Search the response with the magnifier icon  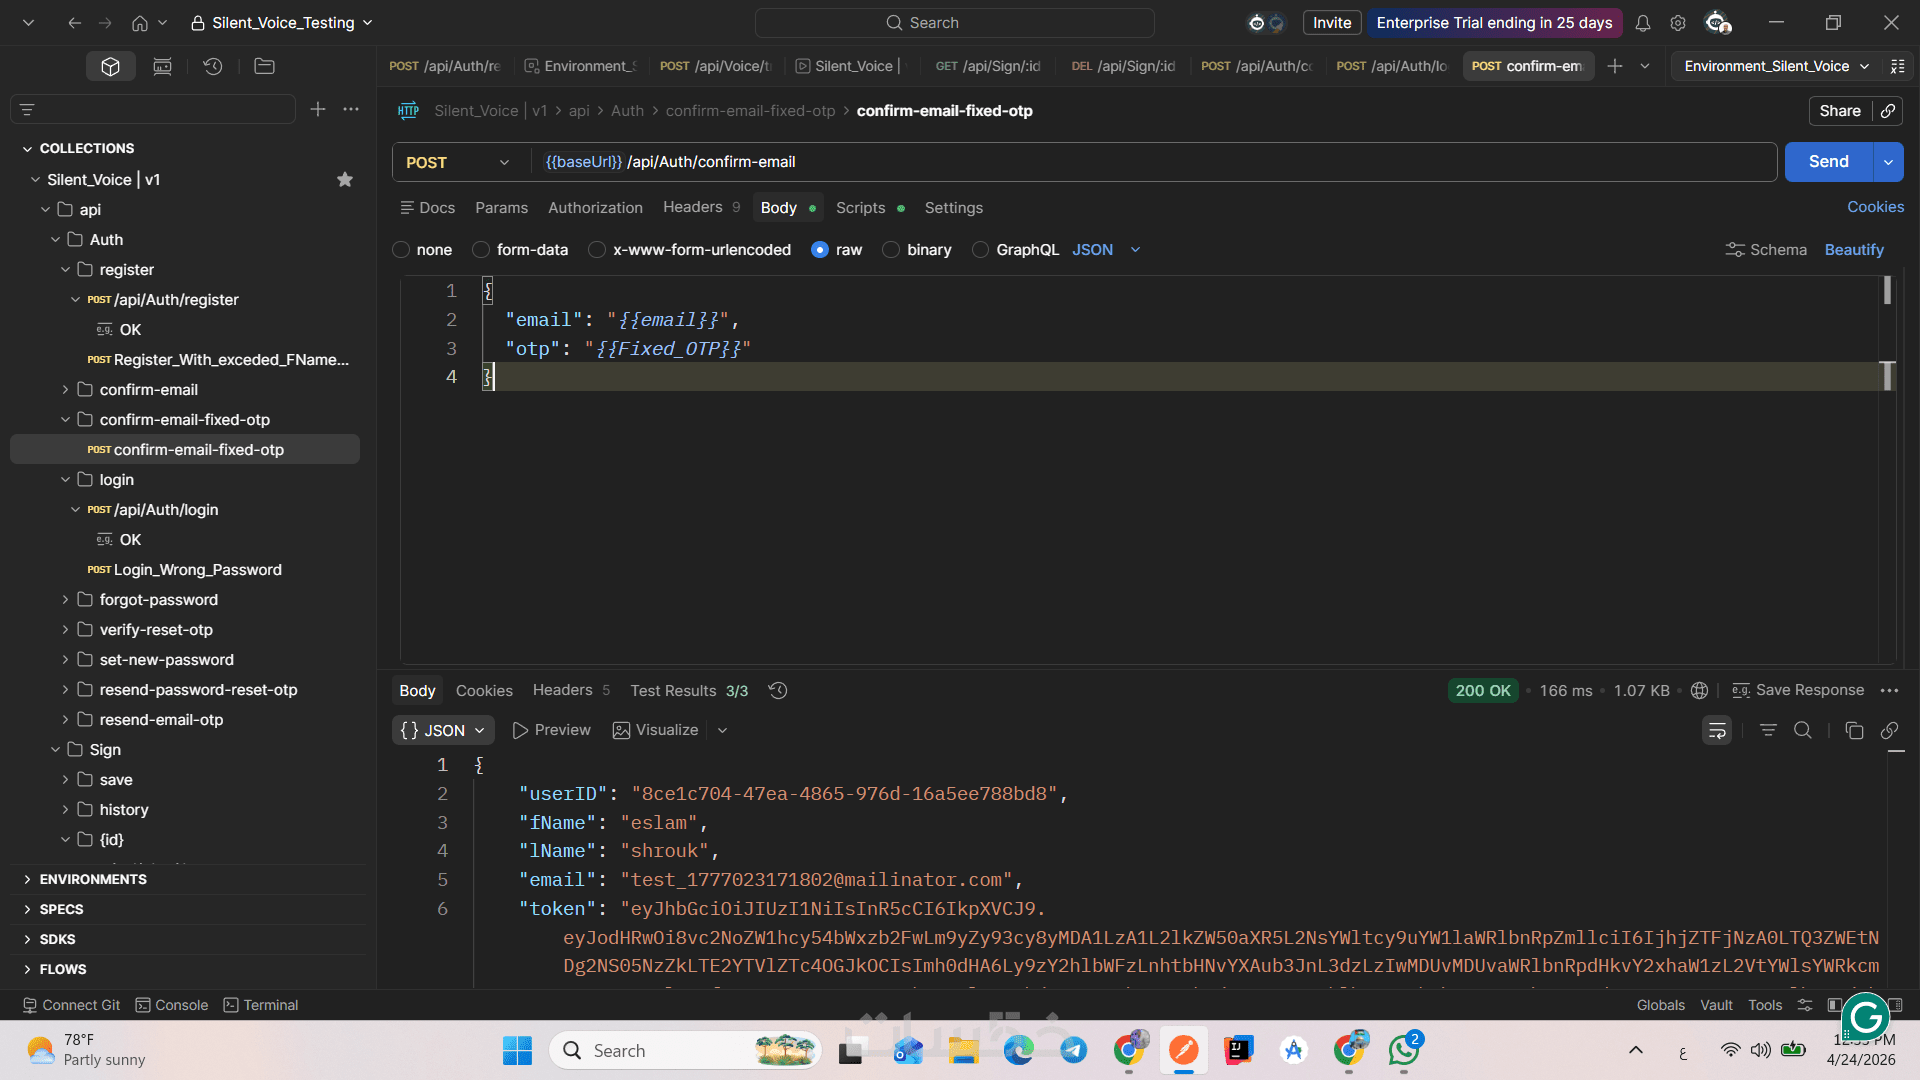[x=1803, y=731]
